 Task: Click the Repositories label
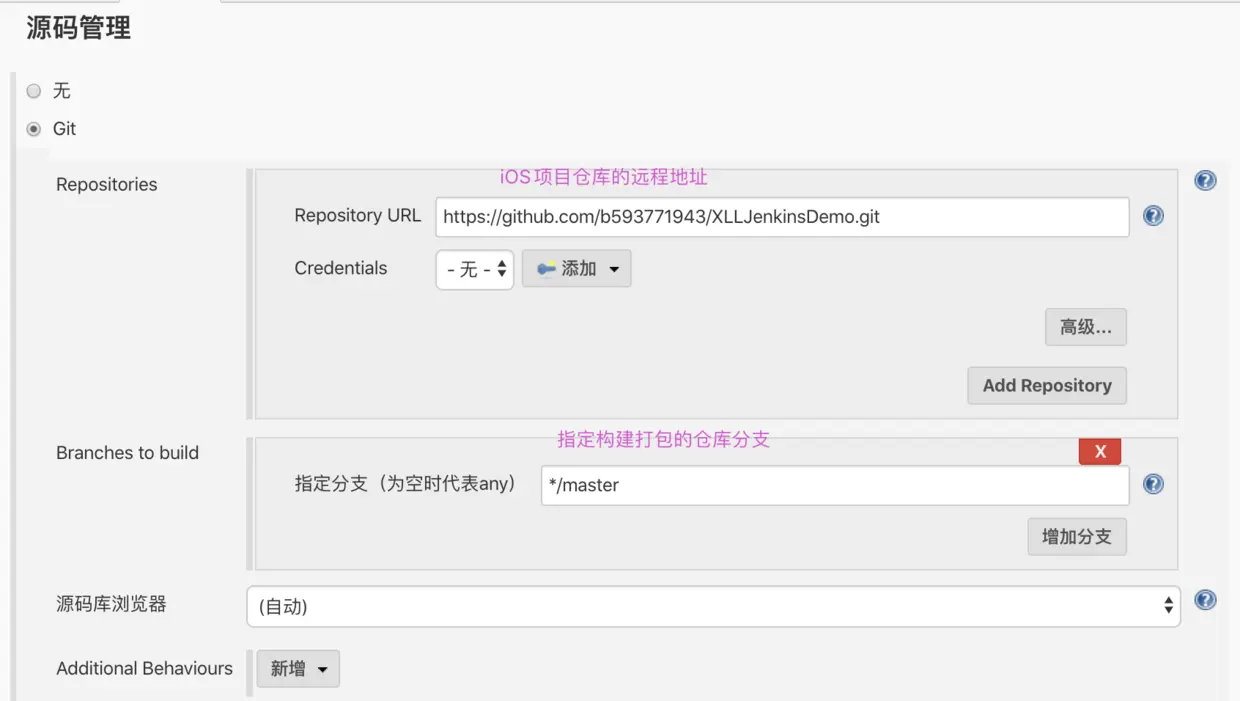coord(107,184)
